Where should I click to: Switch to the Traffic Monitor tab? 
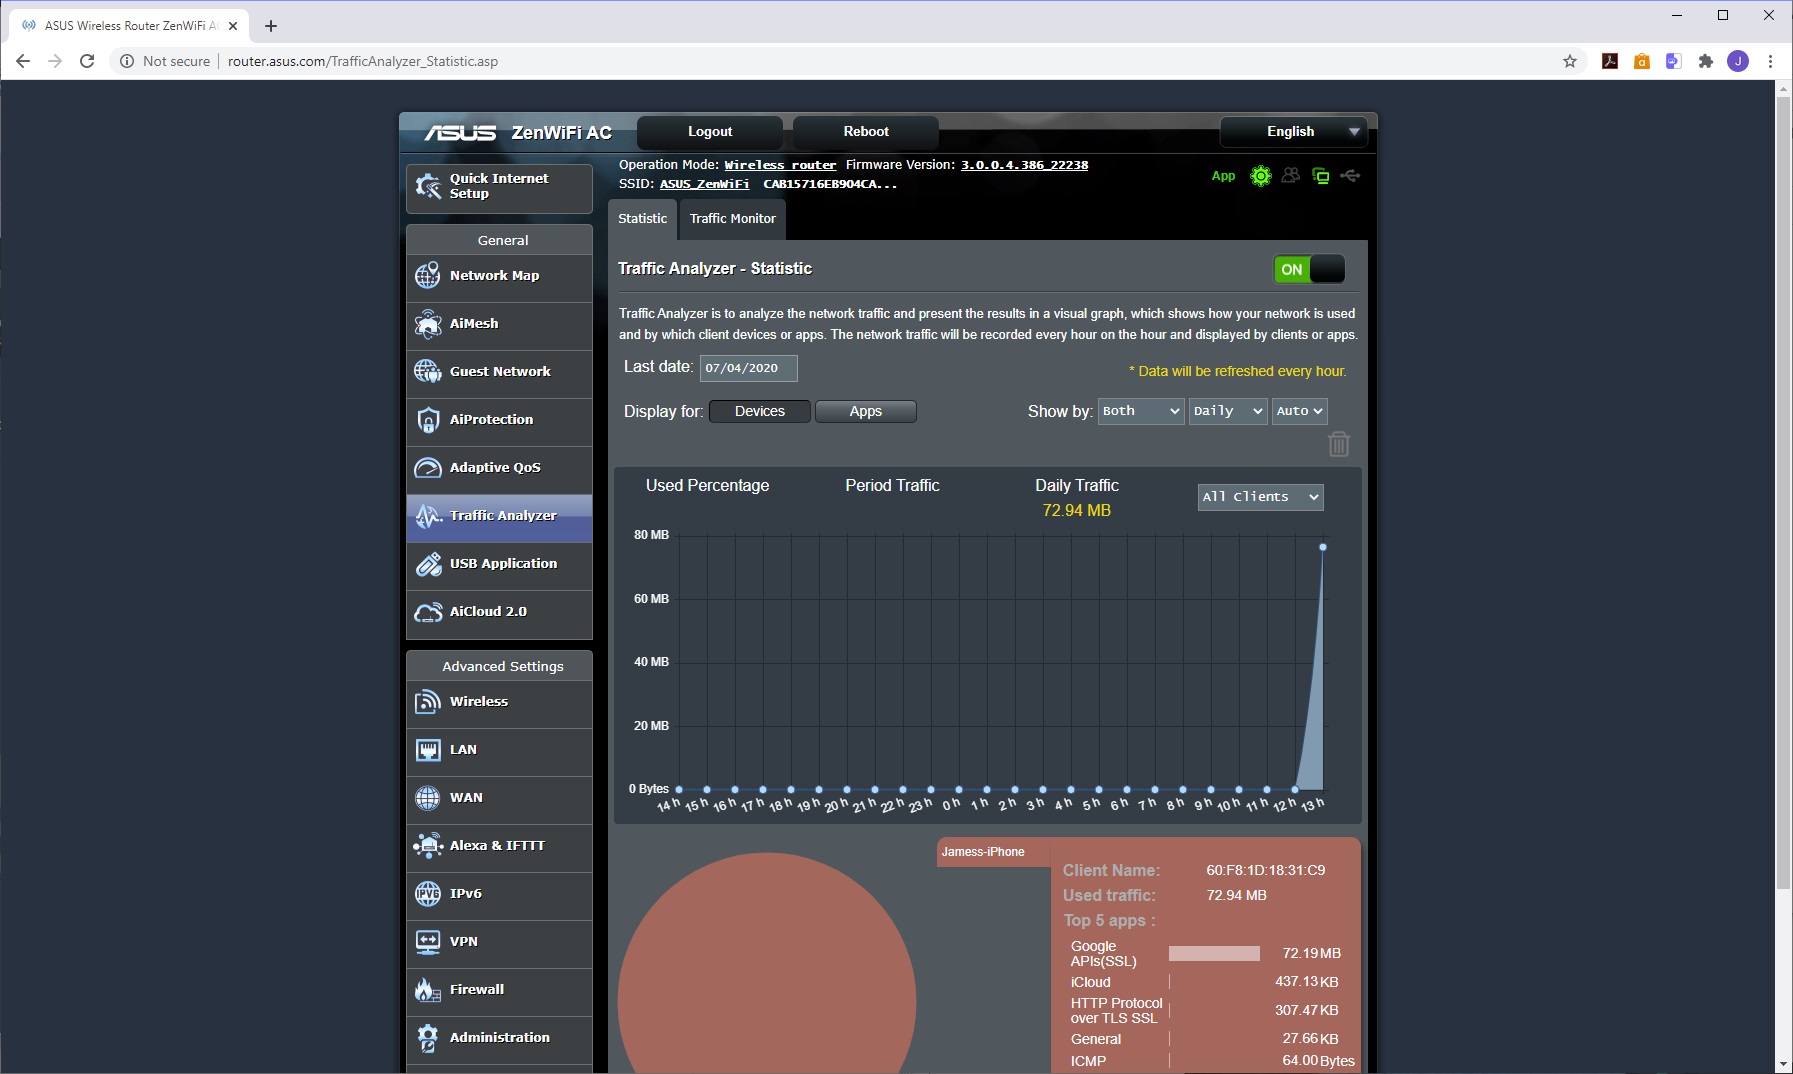pos(733,219)
